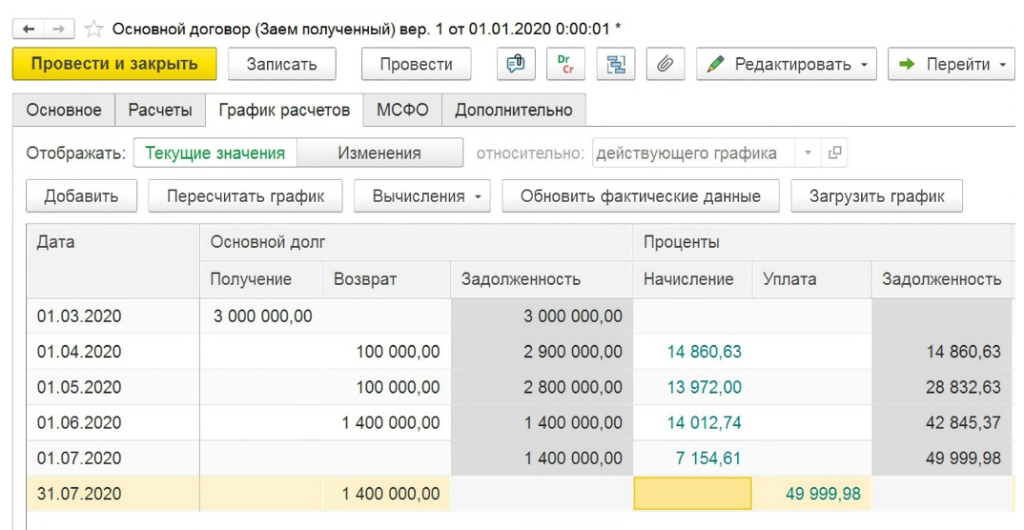Click the Провести button
Image resolution: width=1024 pixels, height=530 pixels.
[x=416, y=64]
